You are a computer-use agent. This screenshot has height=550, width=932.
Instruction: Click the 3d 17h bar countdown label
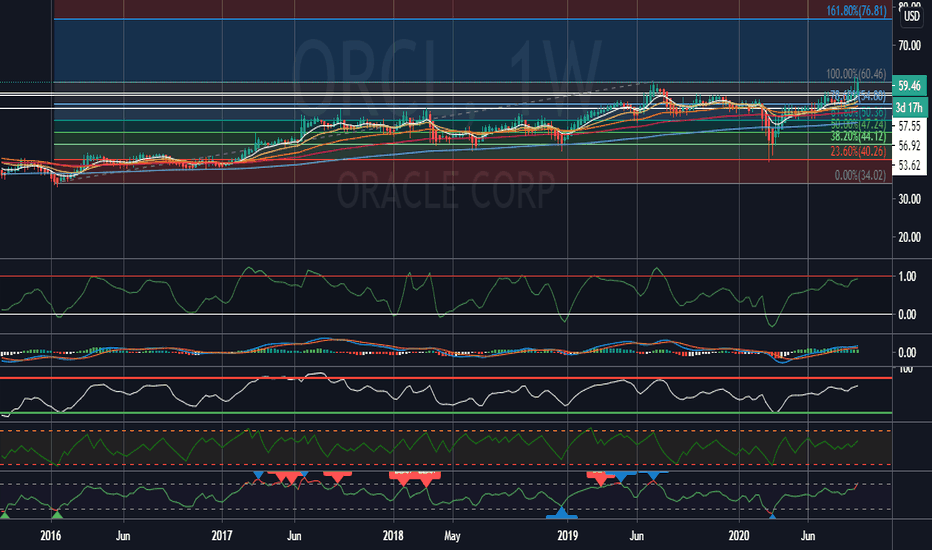pos(909,108)
